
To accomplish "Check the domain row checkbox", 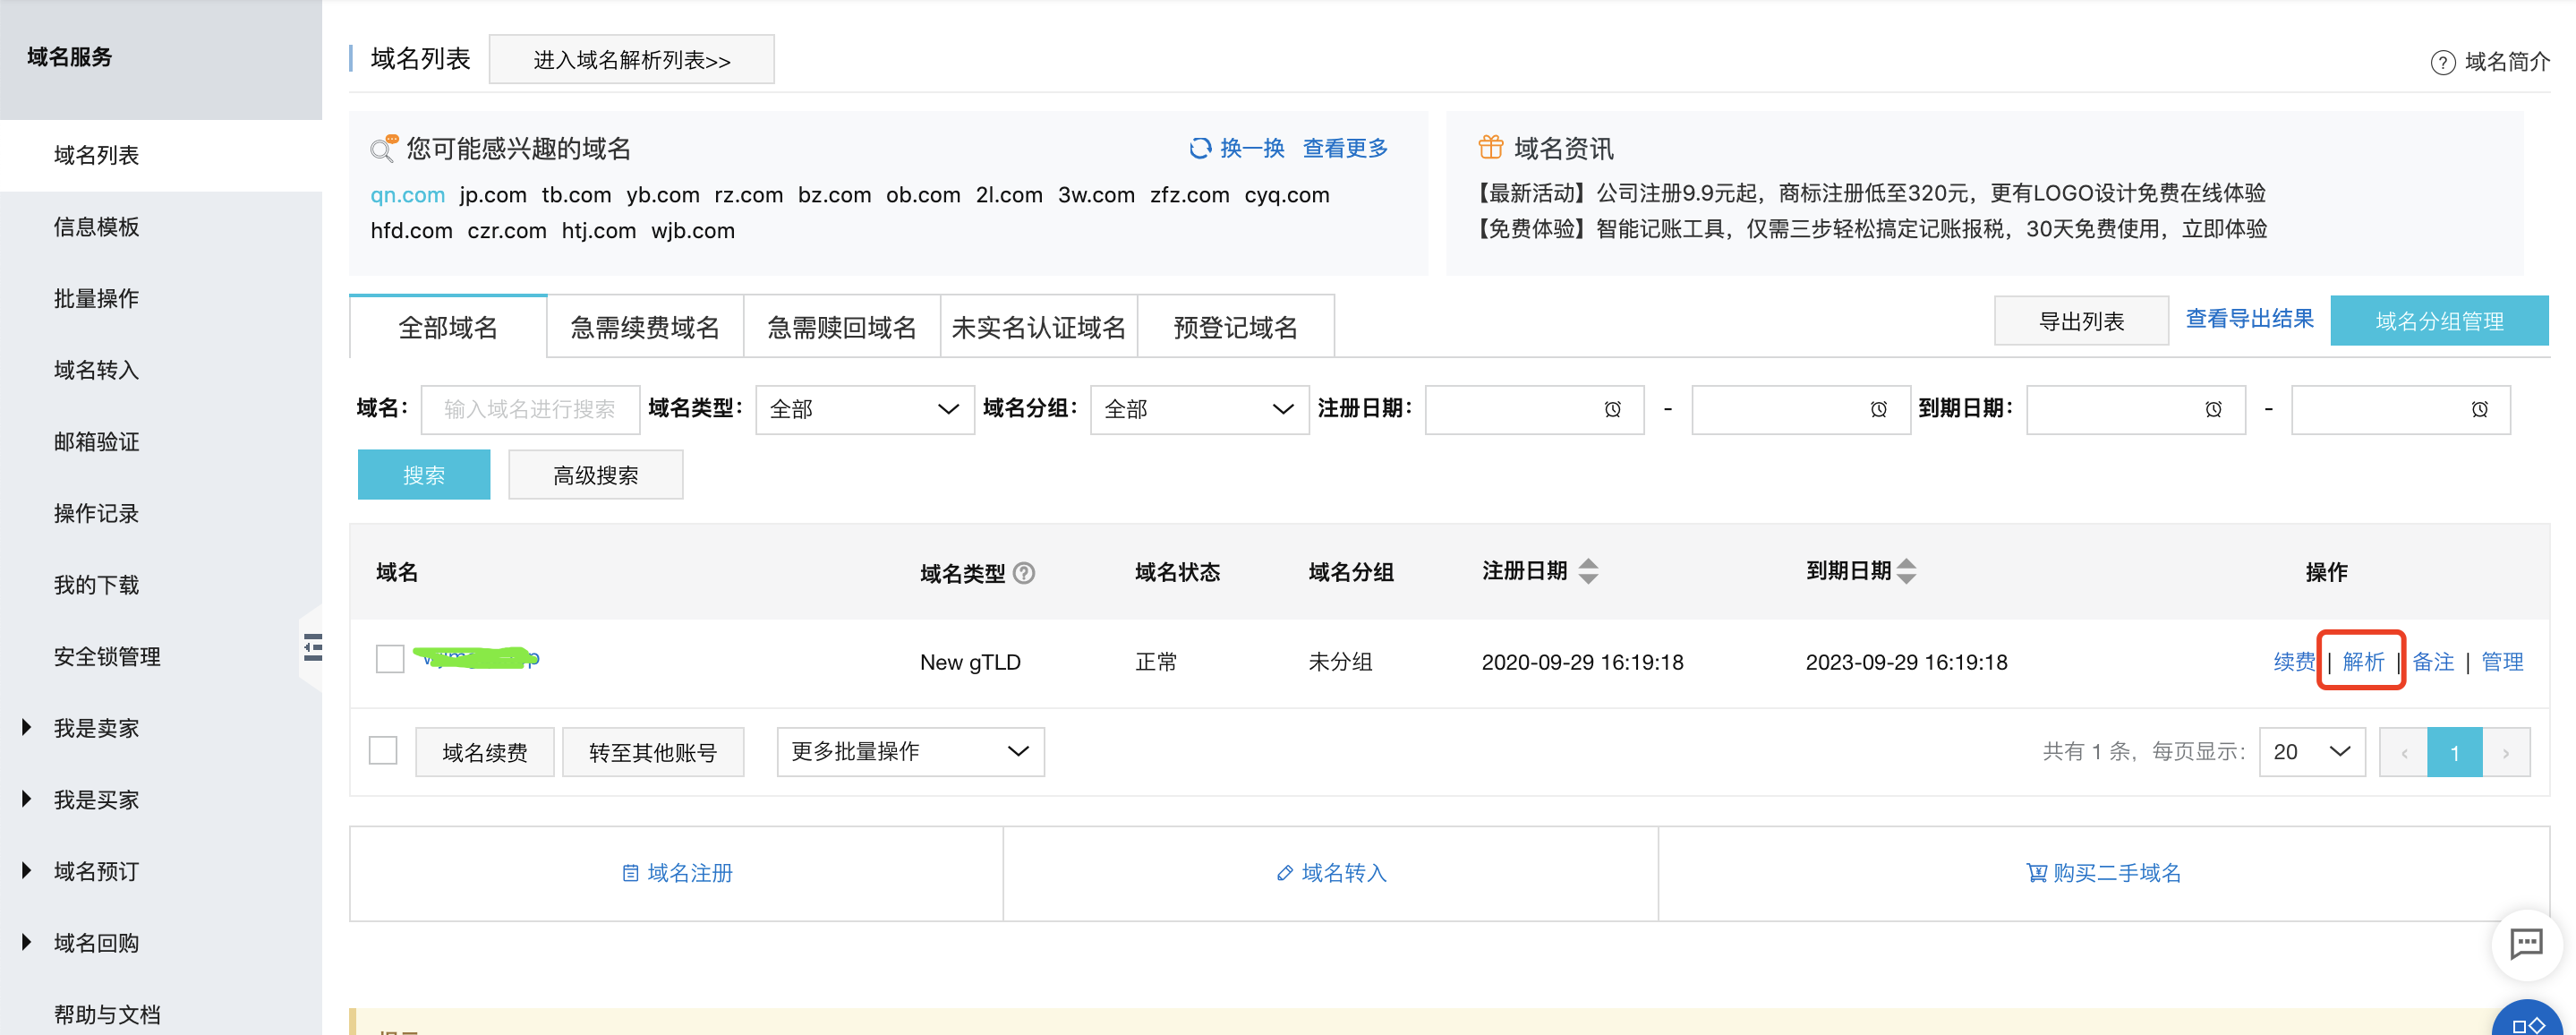I will [390, 659].
